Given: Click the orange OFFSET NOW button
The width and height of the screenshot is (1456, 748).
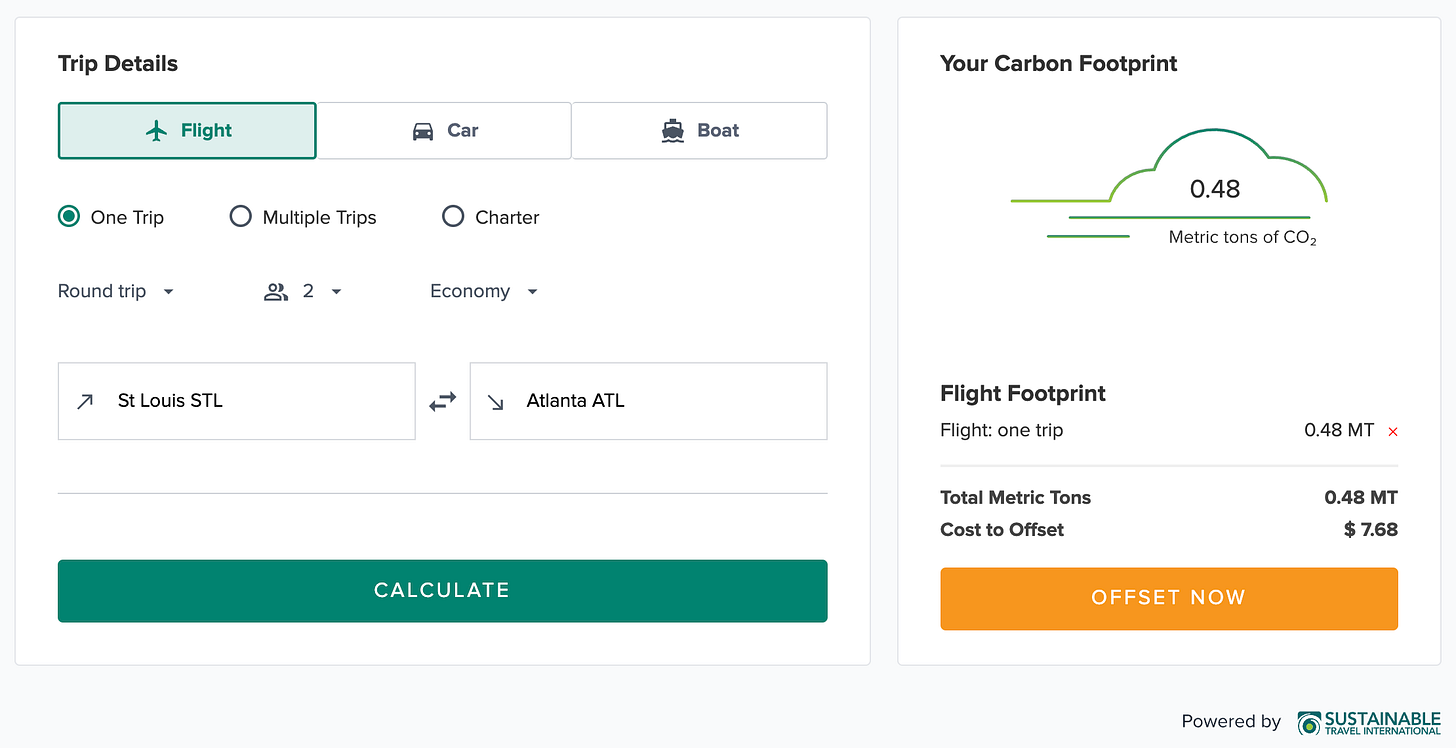Looking at the screenshot, I should coord(1169,599).
